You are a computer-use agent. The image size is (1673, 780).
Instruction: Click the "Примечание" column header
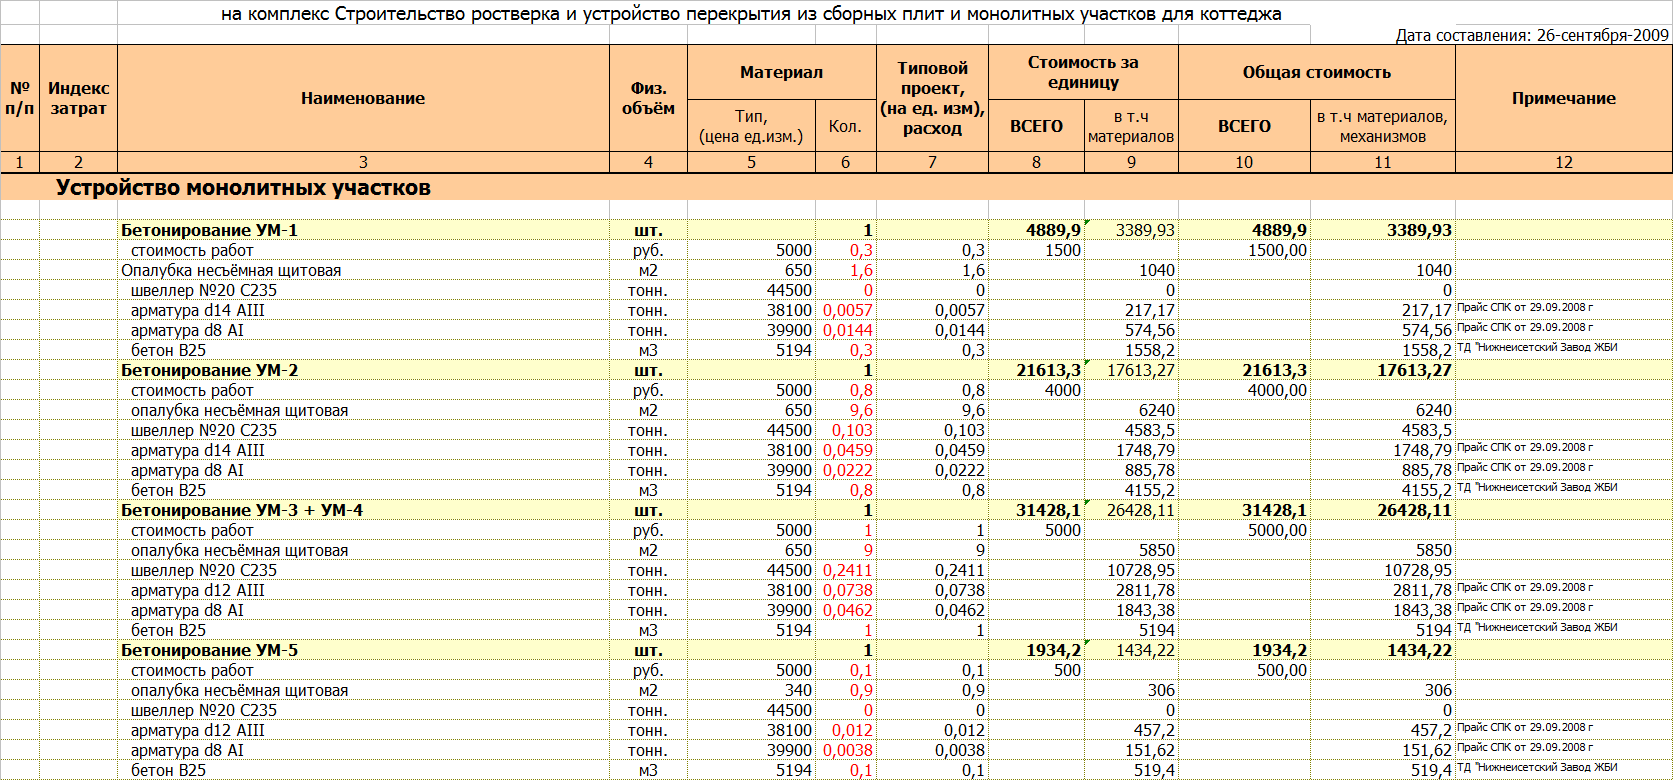(1564, 98)
